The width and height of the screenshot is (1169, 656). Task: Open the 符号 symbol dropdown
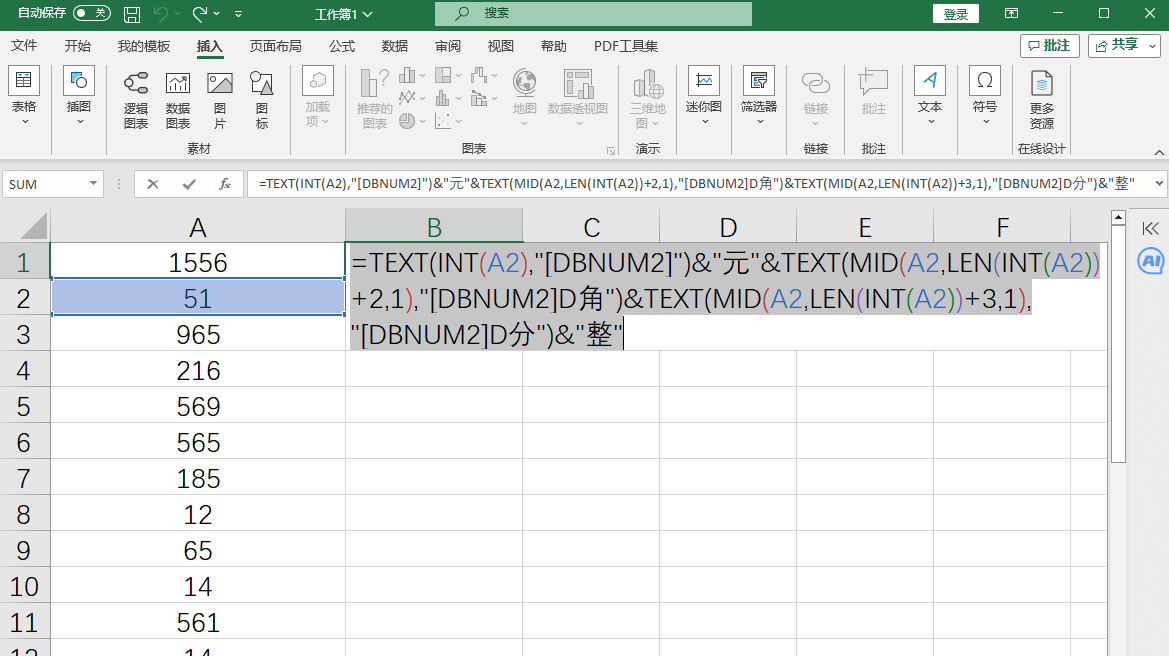point(985,100)
